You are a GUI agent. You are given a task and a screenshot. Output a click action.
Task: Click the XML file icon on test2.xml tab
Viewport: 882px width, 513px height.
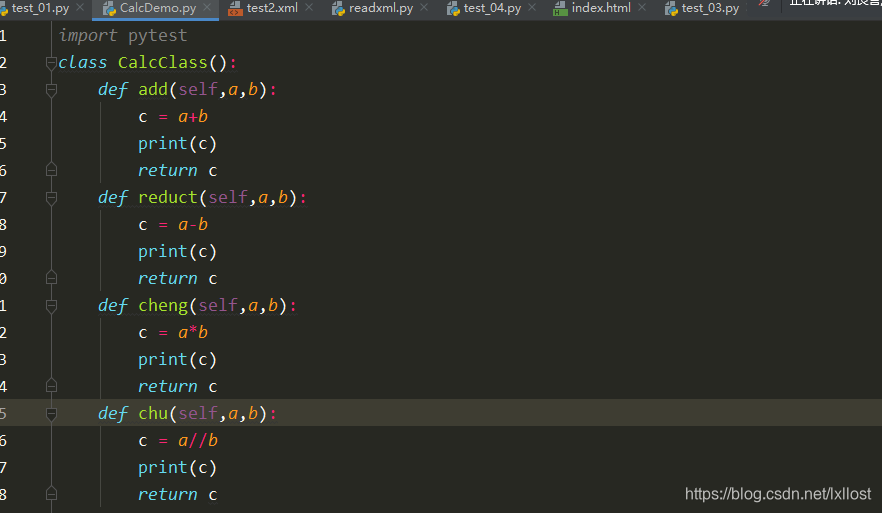pyautogui.click(x=235, y=8)
